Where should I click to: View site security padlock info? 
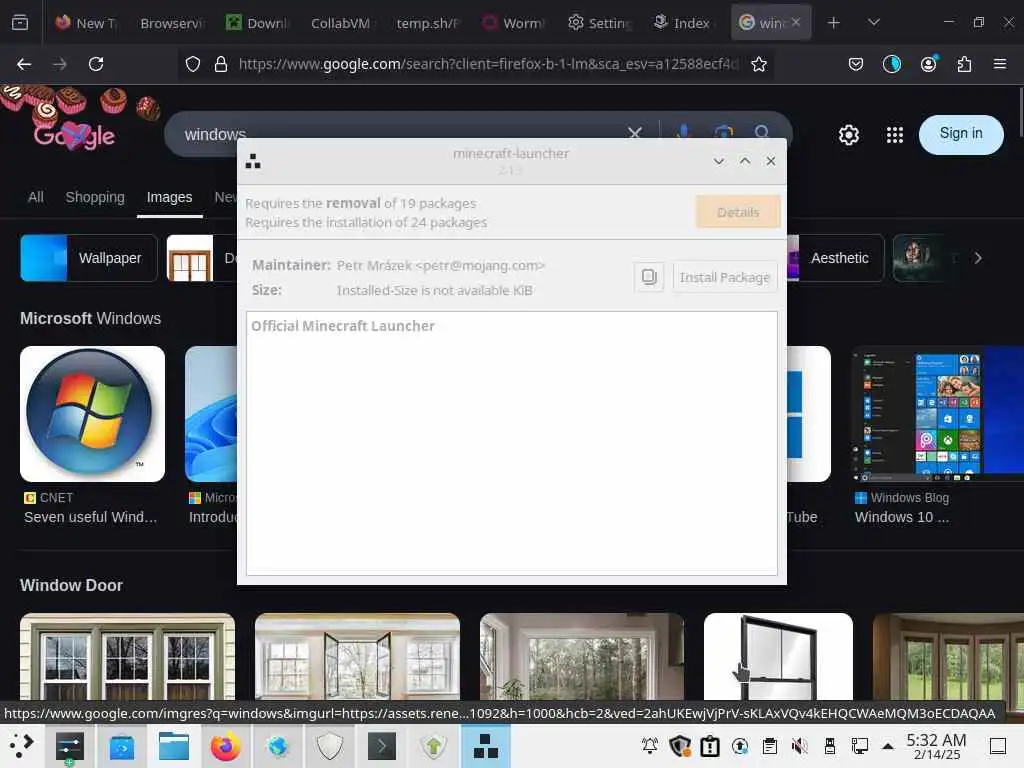pos(221,64)
